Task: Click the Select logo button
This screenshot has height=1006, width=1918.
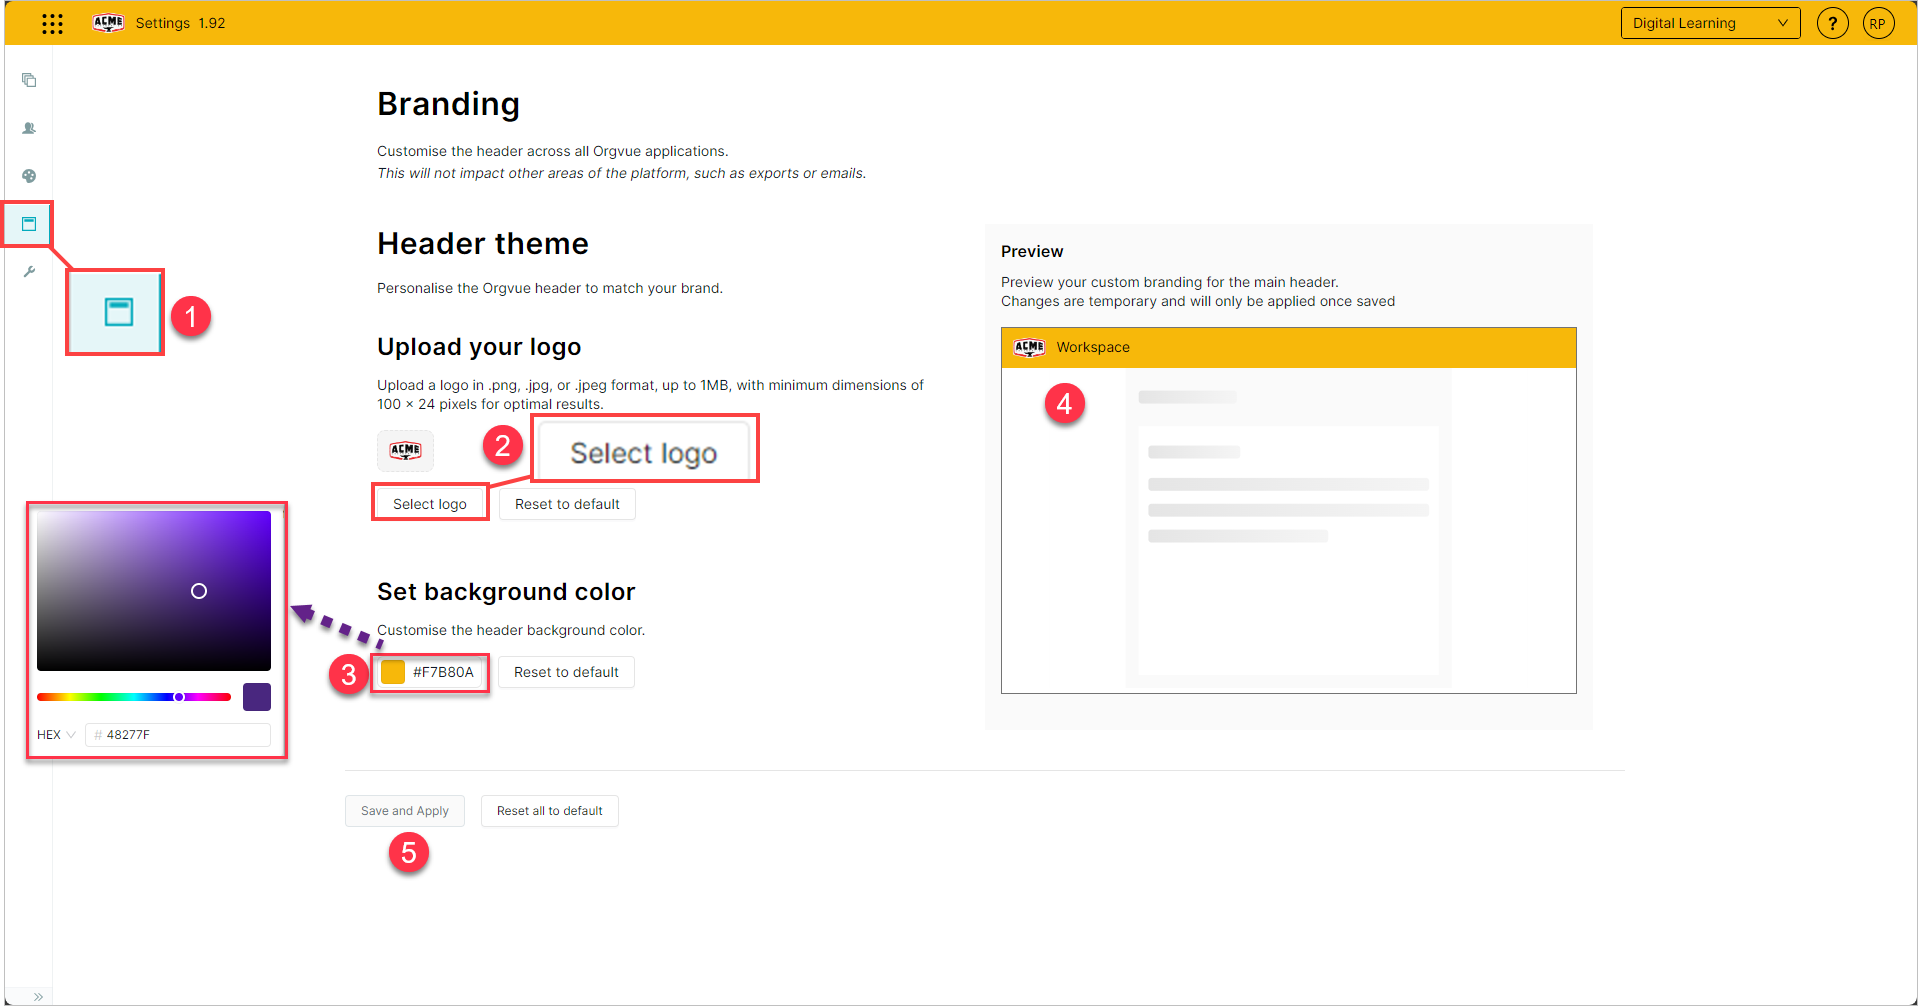Action: [x=430, y=504]
